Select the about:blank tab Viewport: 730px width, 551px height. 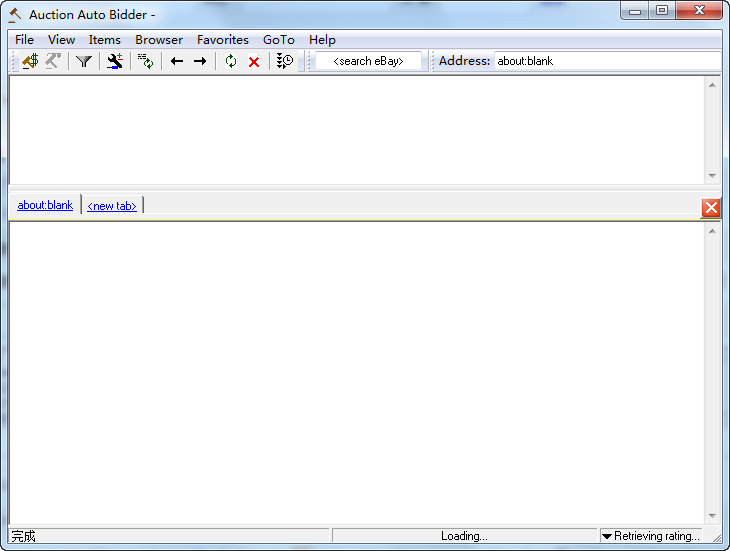(x=45, y=205)
